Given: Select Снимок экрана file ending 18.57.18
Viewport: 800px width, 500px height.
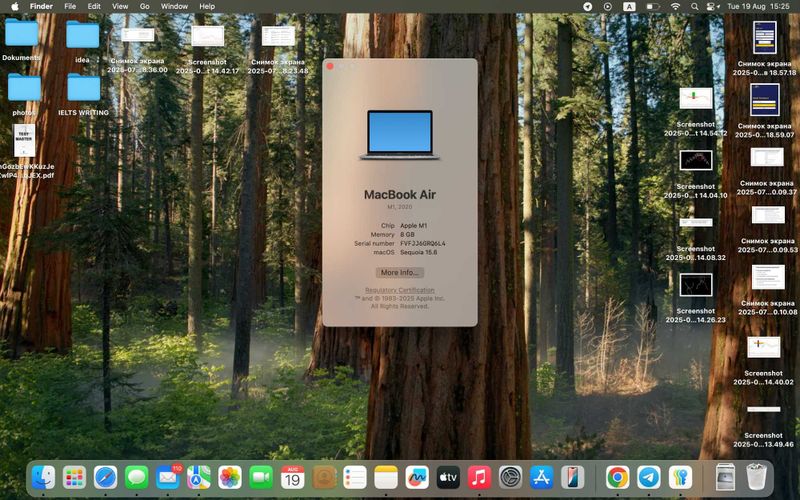Looking at the screenshot, I should (764, 48).
